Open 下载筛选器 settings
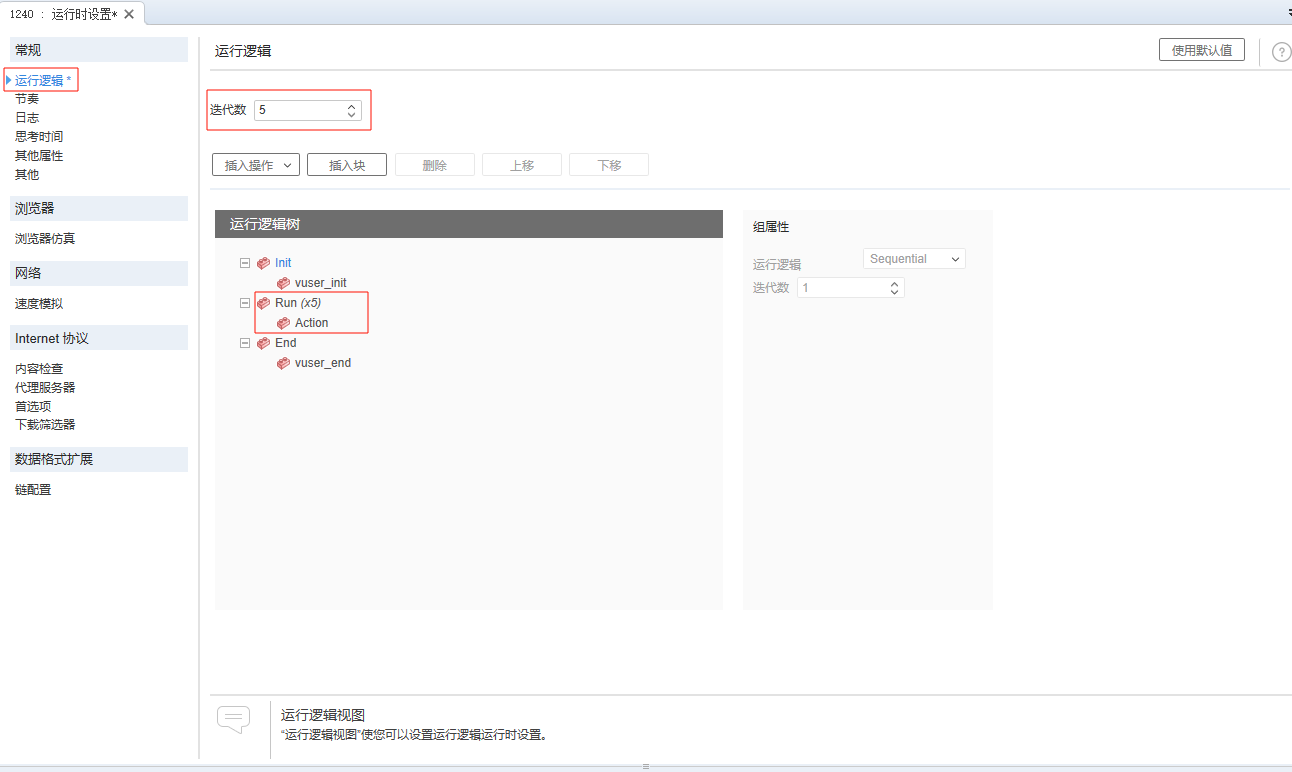Image resolution: width=1292 pixels, height=772 pixels. pos(45,425)
